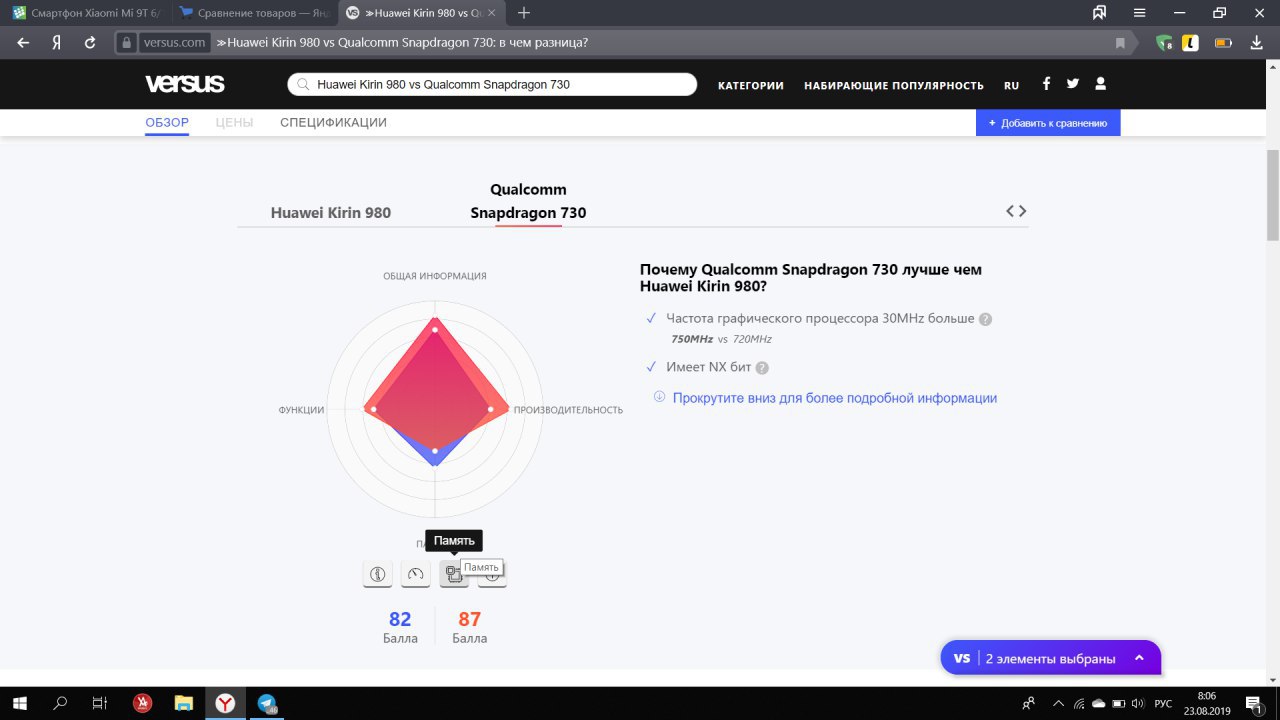Click the Yandex home button in toolbar
This screenshot has width=1280, height=720.
click(57, 43)
